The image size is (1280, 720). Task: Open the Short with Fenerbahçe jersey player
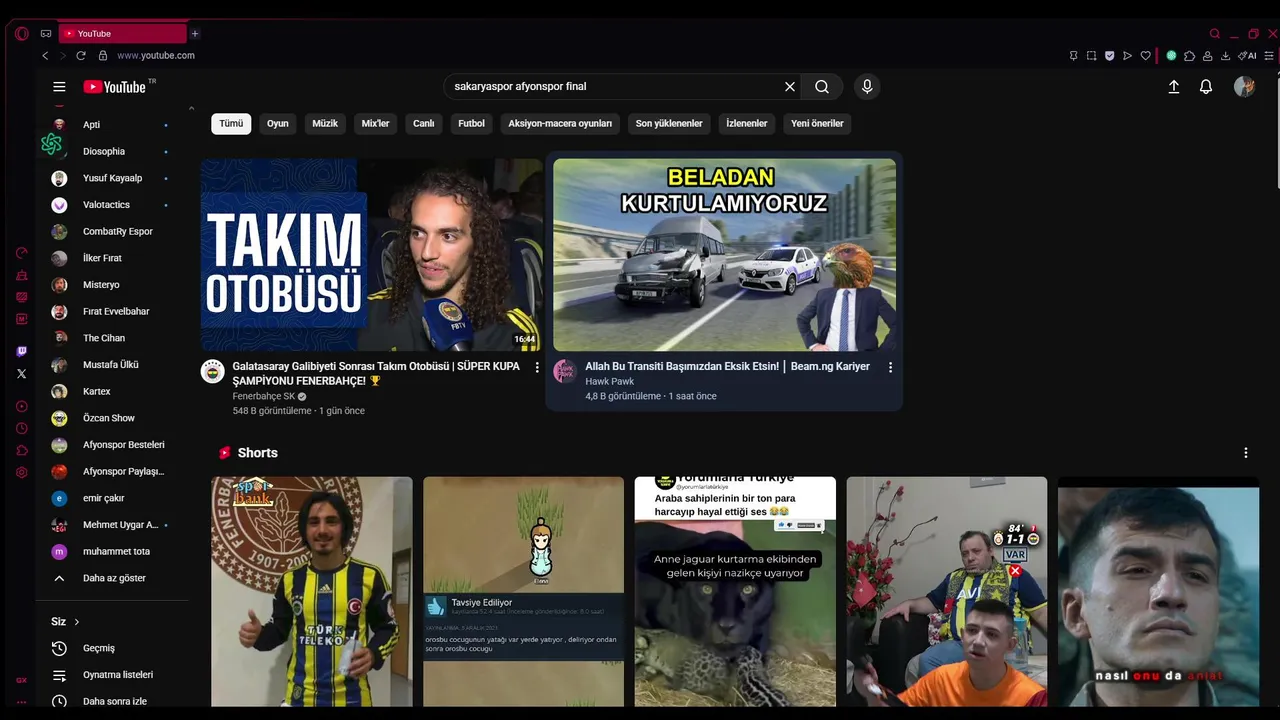click(312, 592)
